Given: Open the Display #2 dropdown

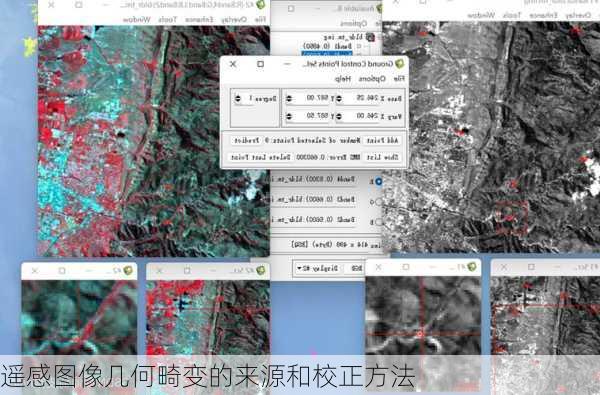Looking at the screenshot, I should point(318,269).
